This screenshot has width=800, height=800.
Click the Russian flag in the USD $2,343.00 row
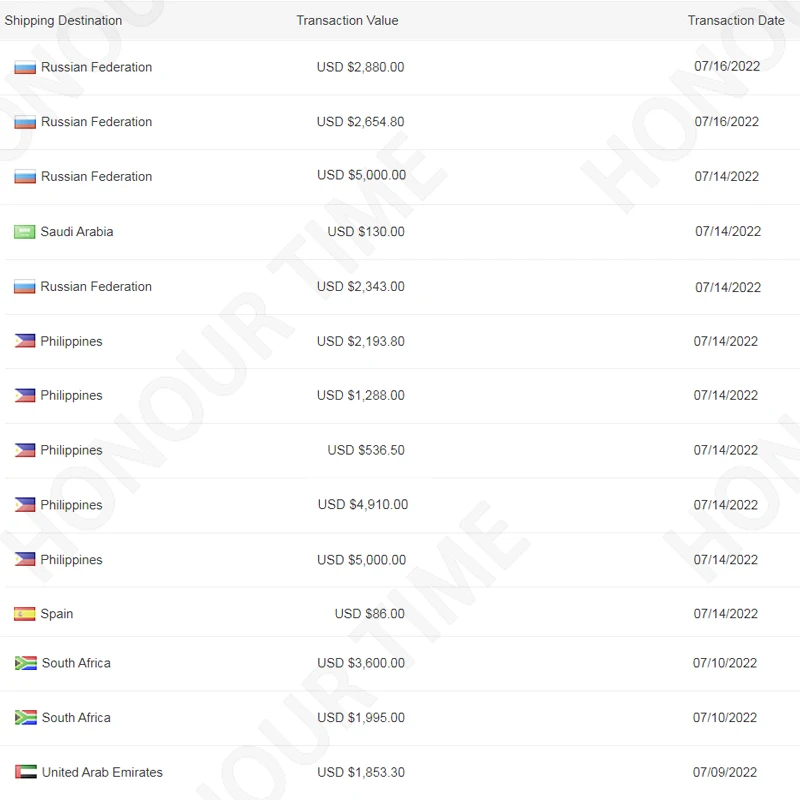point(25,287)
